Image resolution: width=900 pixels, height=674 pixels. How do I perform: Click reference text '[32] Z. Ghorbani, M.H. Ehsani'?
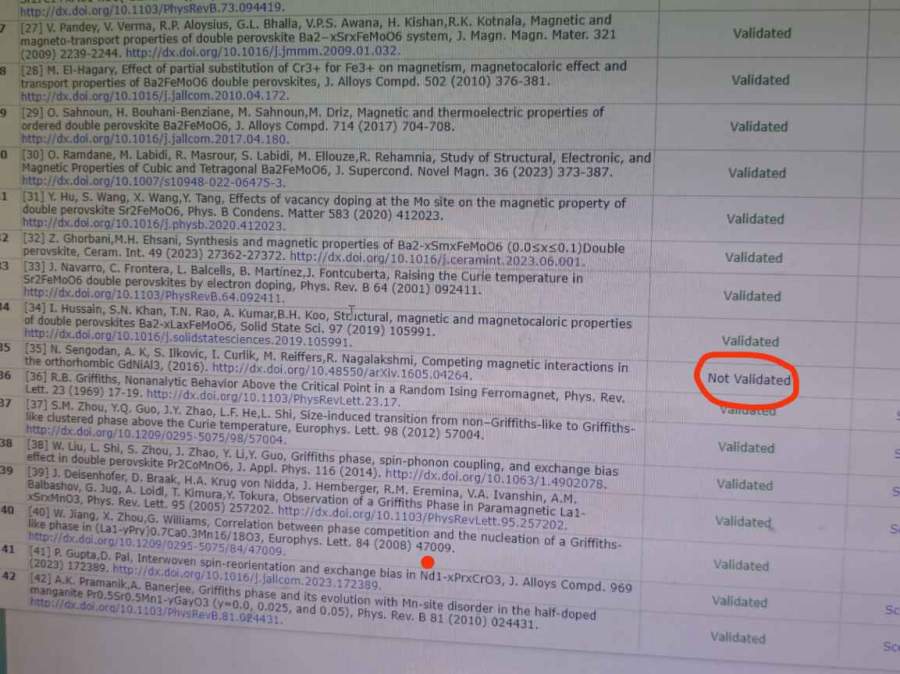102,238
